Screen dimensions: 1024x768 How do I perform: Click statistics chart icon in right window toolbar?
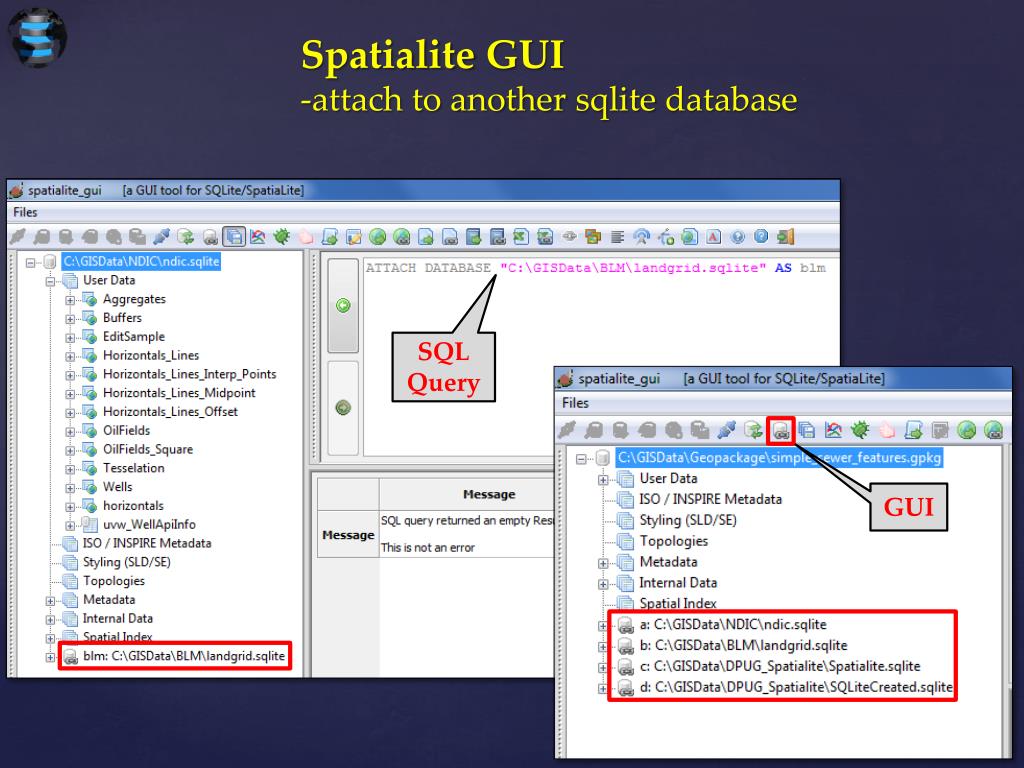833,430
